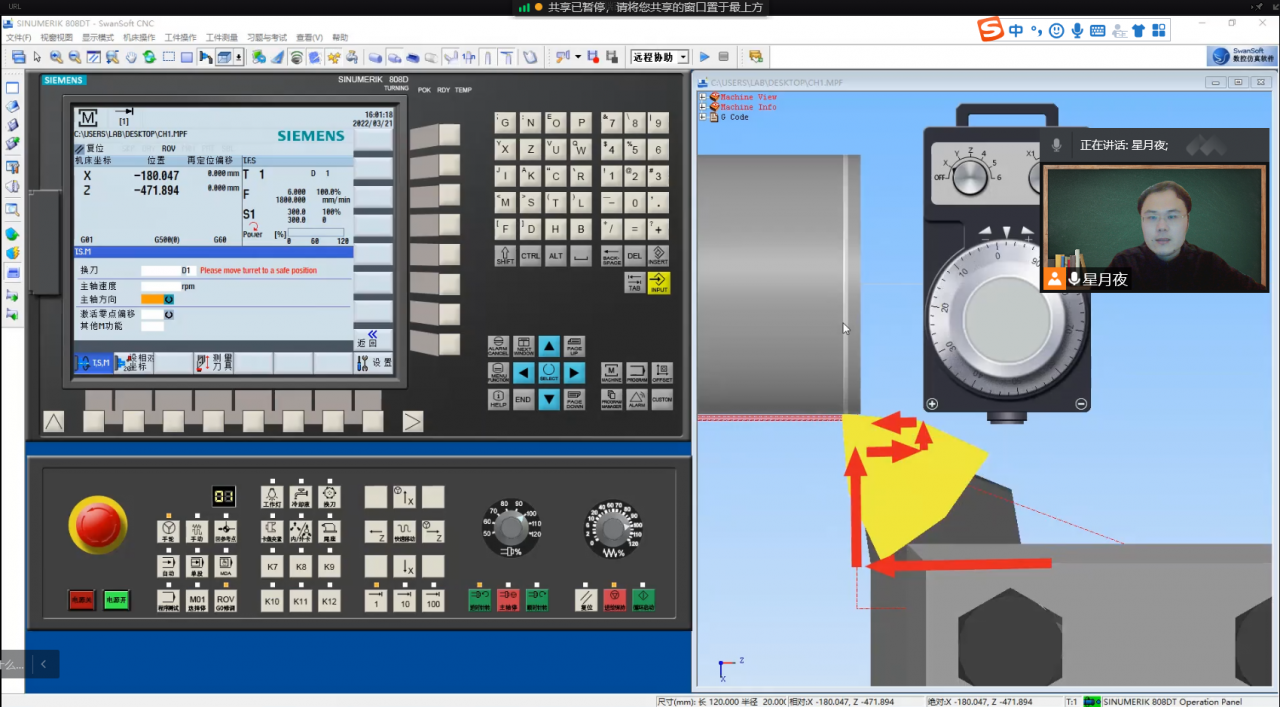The image size is (1280, 707).
Task: Select the increment 100 key
Action: coord(433,600)
